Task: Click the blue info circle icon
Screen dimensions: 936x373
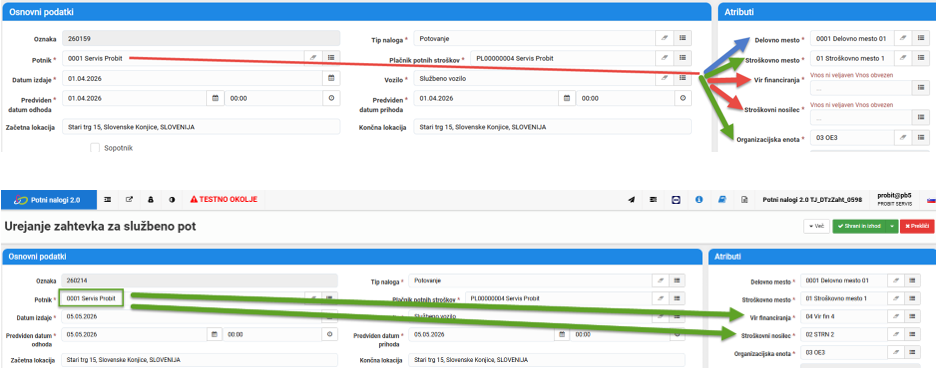Action: pyautogui.click(x=698, y=200)
